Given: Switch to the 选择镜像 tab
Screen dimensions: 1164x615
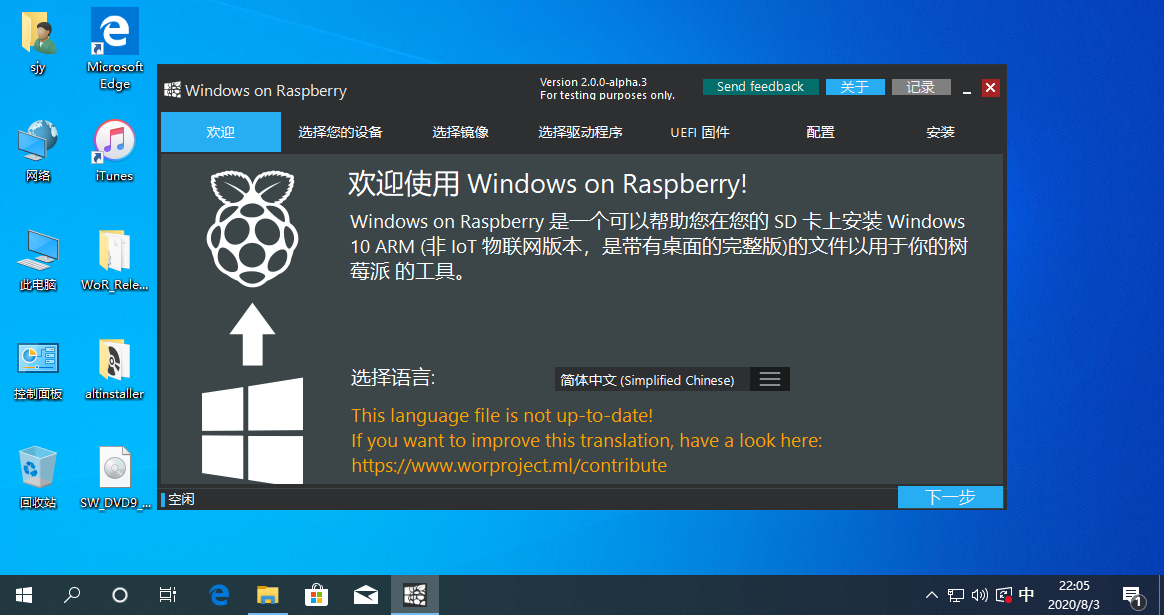Looking at the screenshot, I should coord(460,132).
